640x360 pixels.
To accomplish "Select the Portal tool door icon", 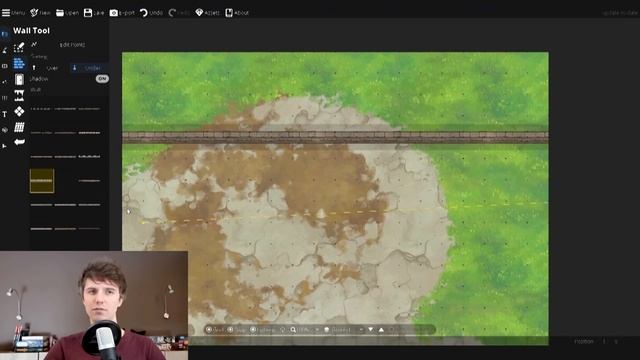I will click(19, 80).
